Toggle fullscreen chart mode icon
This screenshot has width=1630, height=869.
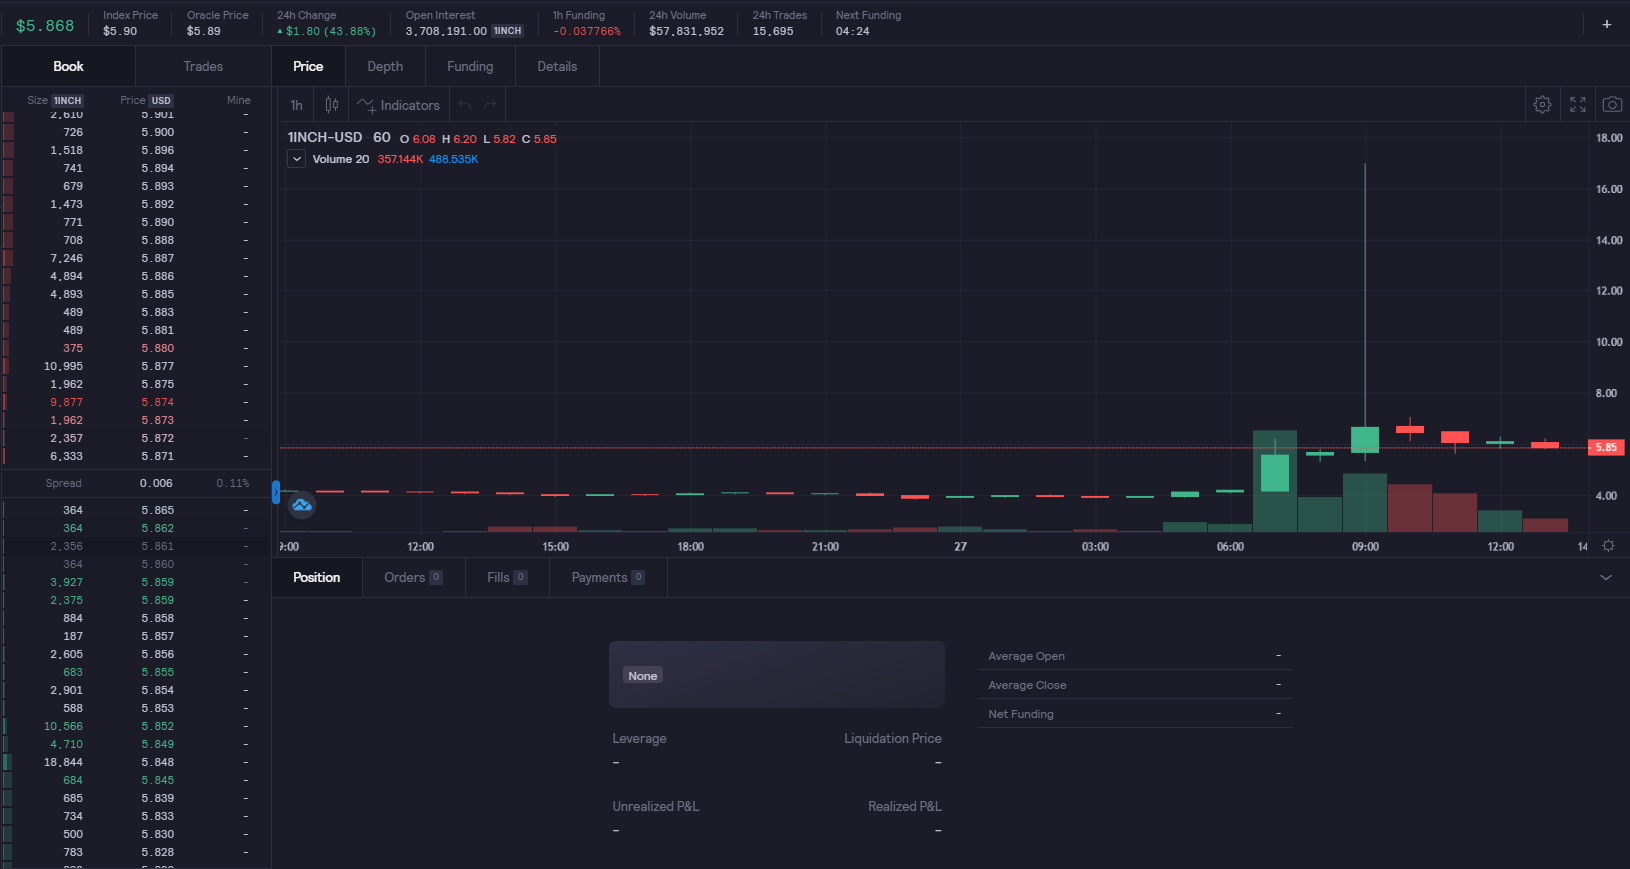(1578, 104)
